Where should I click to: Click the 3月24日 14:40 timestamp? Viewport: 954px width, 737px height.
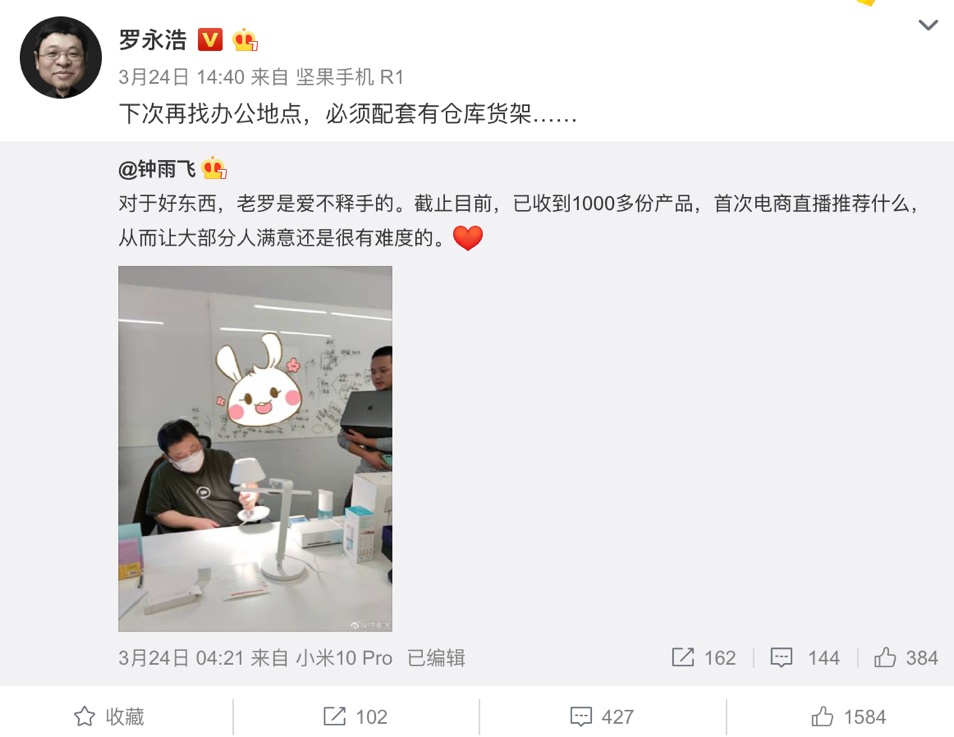click(181, 77)
